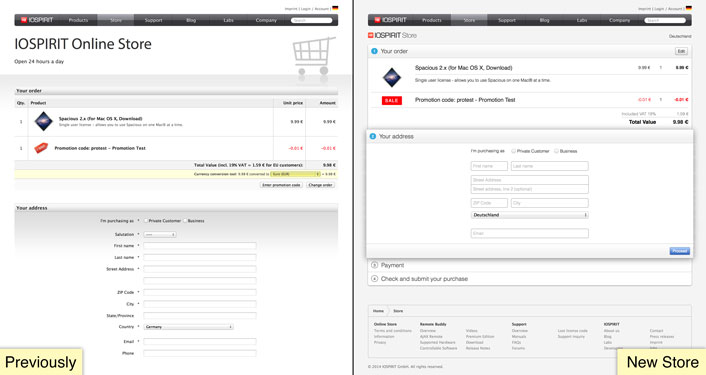The image size is (706, 375).
Task: Select Business radio in the Previously store form
Action: (x=185, y=221)
